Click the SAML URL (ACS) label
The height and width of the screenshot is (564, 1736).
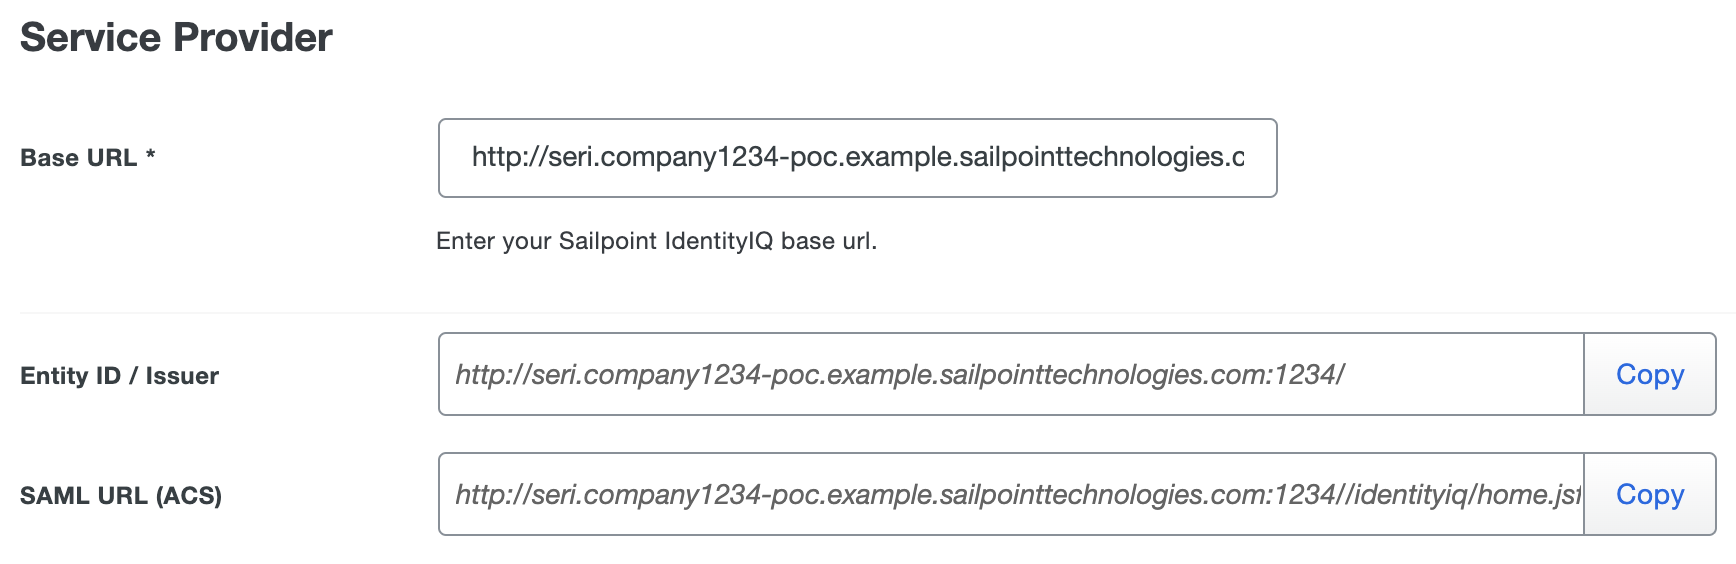120,496
